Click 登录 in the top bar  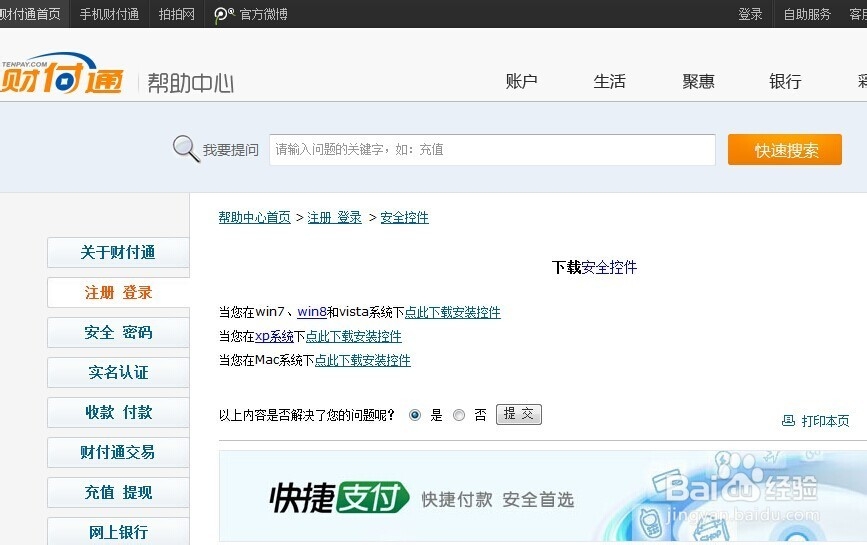click(750, 14)
